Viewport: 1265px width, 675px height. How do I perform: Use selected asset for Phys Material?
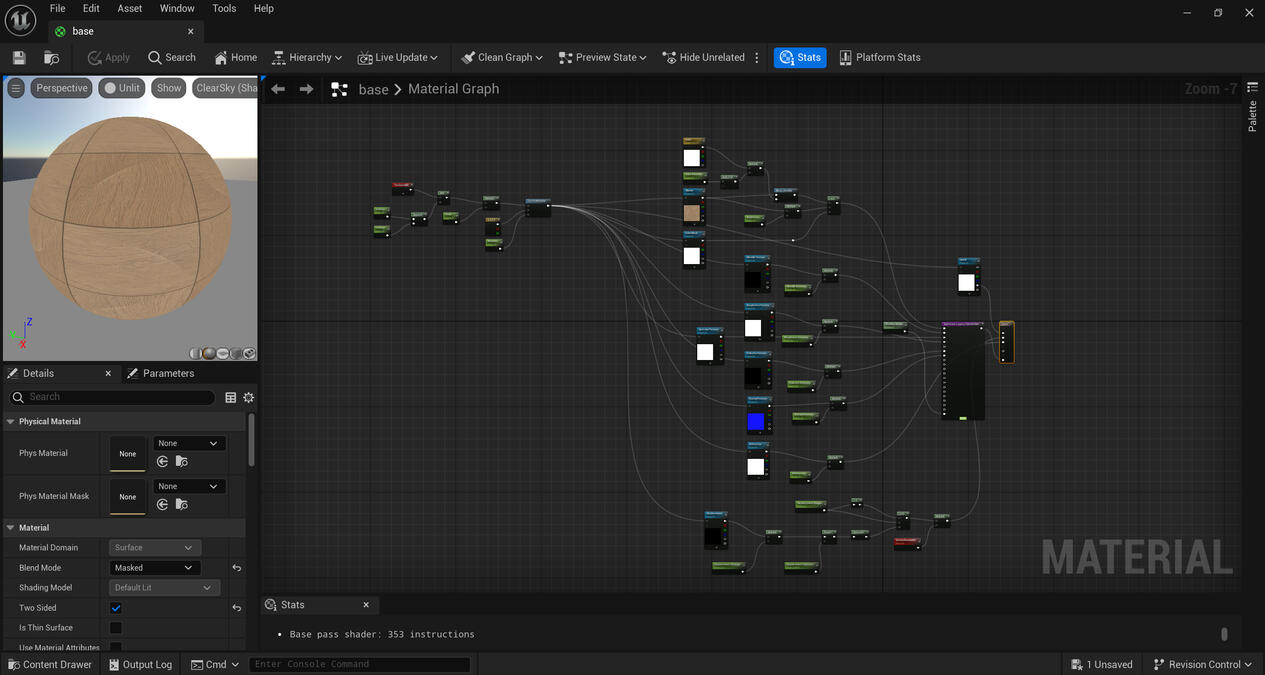point(162,461)
